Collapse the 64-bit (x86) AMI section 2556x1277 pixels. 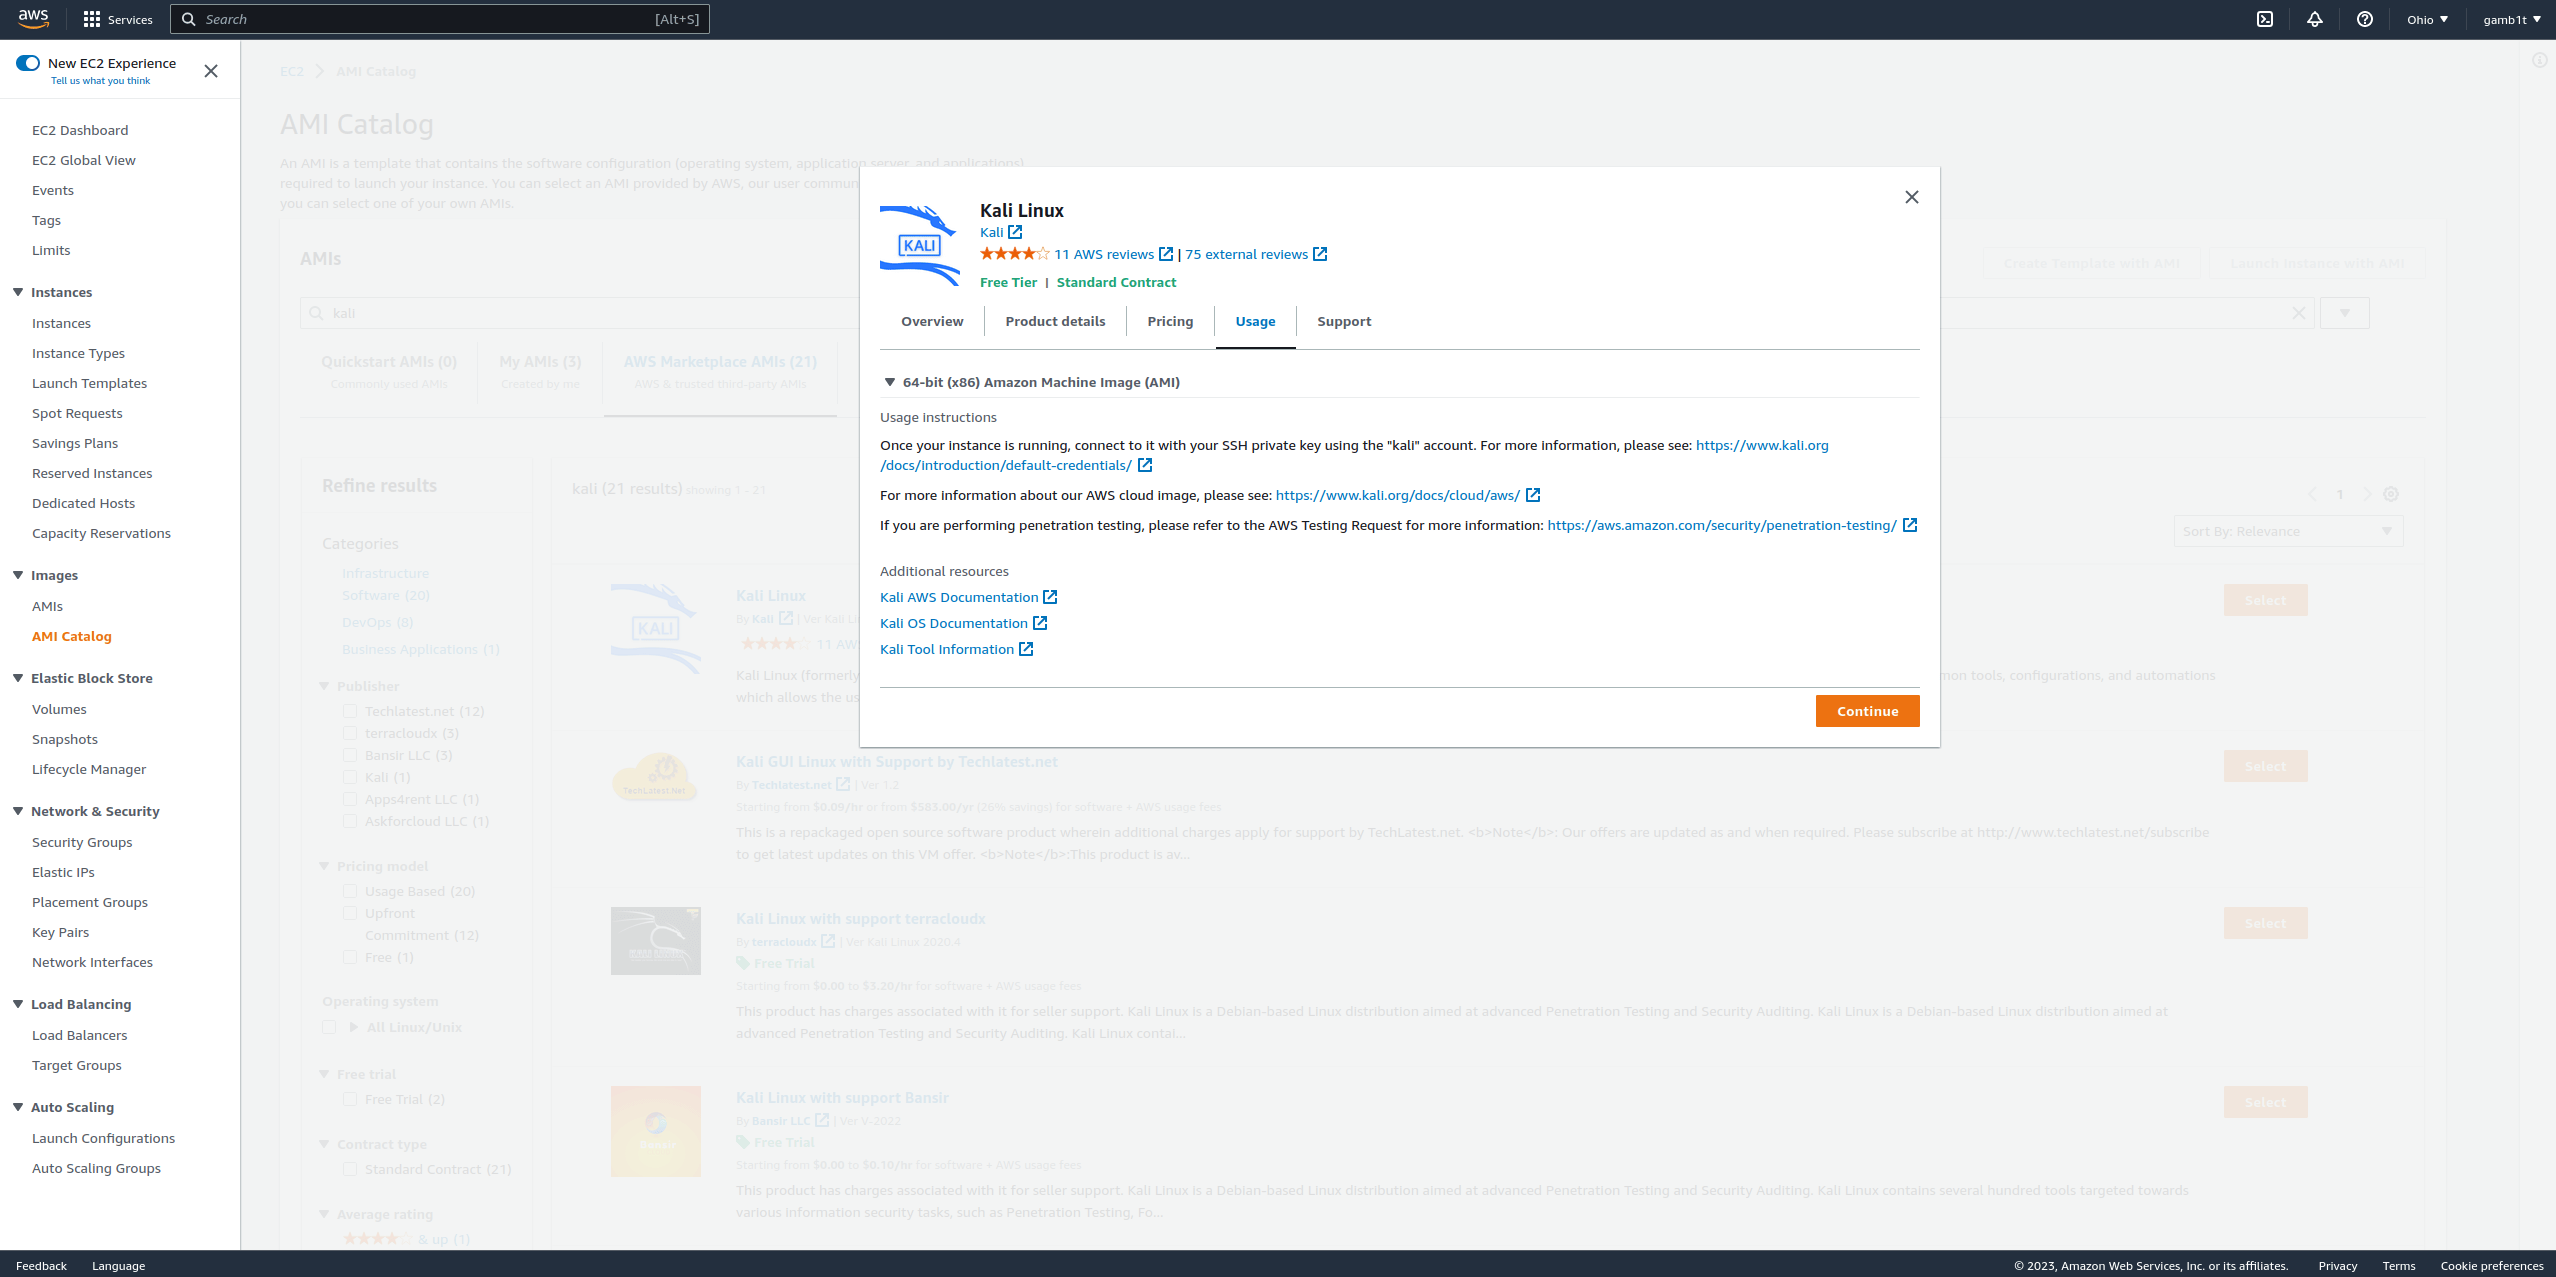click(x=889, y=382)
